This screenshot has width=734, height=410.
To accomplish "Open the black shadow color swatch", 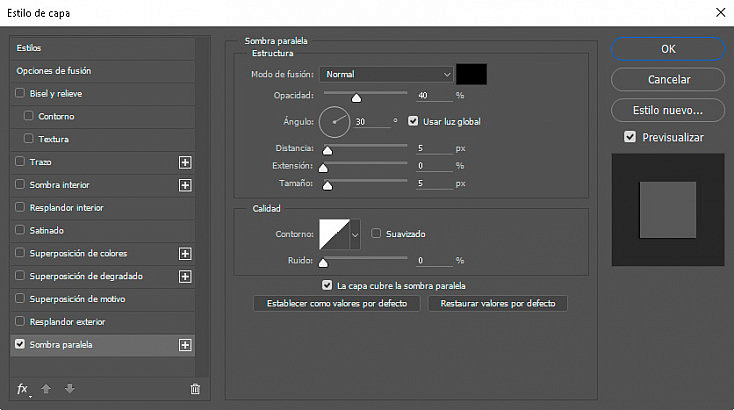I will (471, 74).
